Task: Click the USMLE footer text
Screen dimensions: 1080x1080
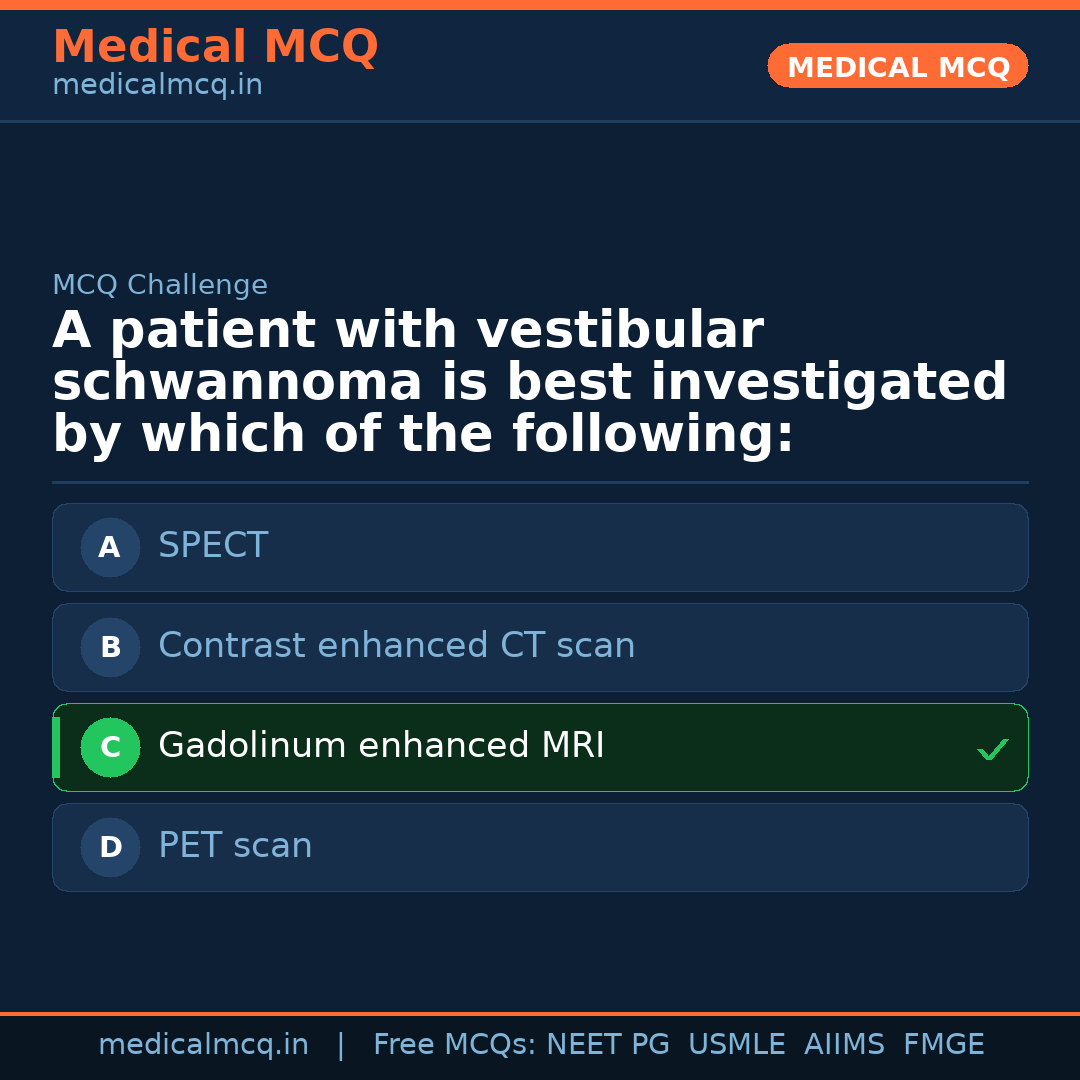Action: click(x=736, y=1045)
